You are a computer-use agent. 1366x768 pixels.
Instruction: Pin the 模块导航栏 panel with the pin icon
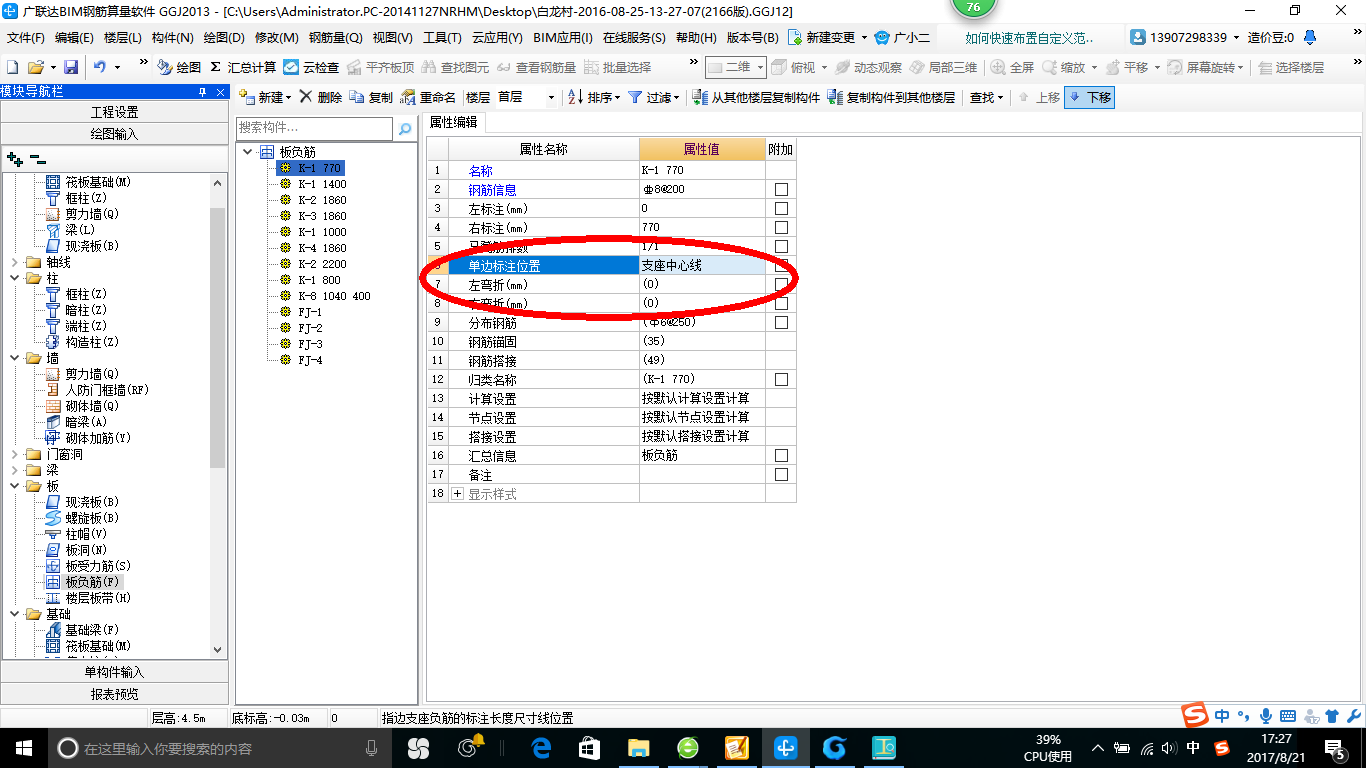click(x=203, y=92)
